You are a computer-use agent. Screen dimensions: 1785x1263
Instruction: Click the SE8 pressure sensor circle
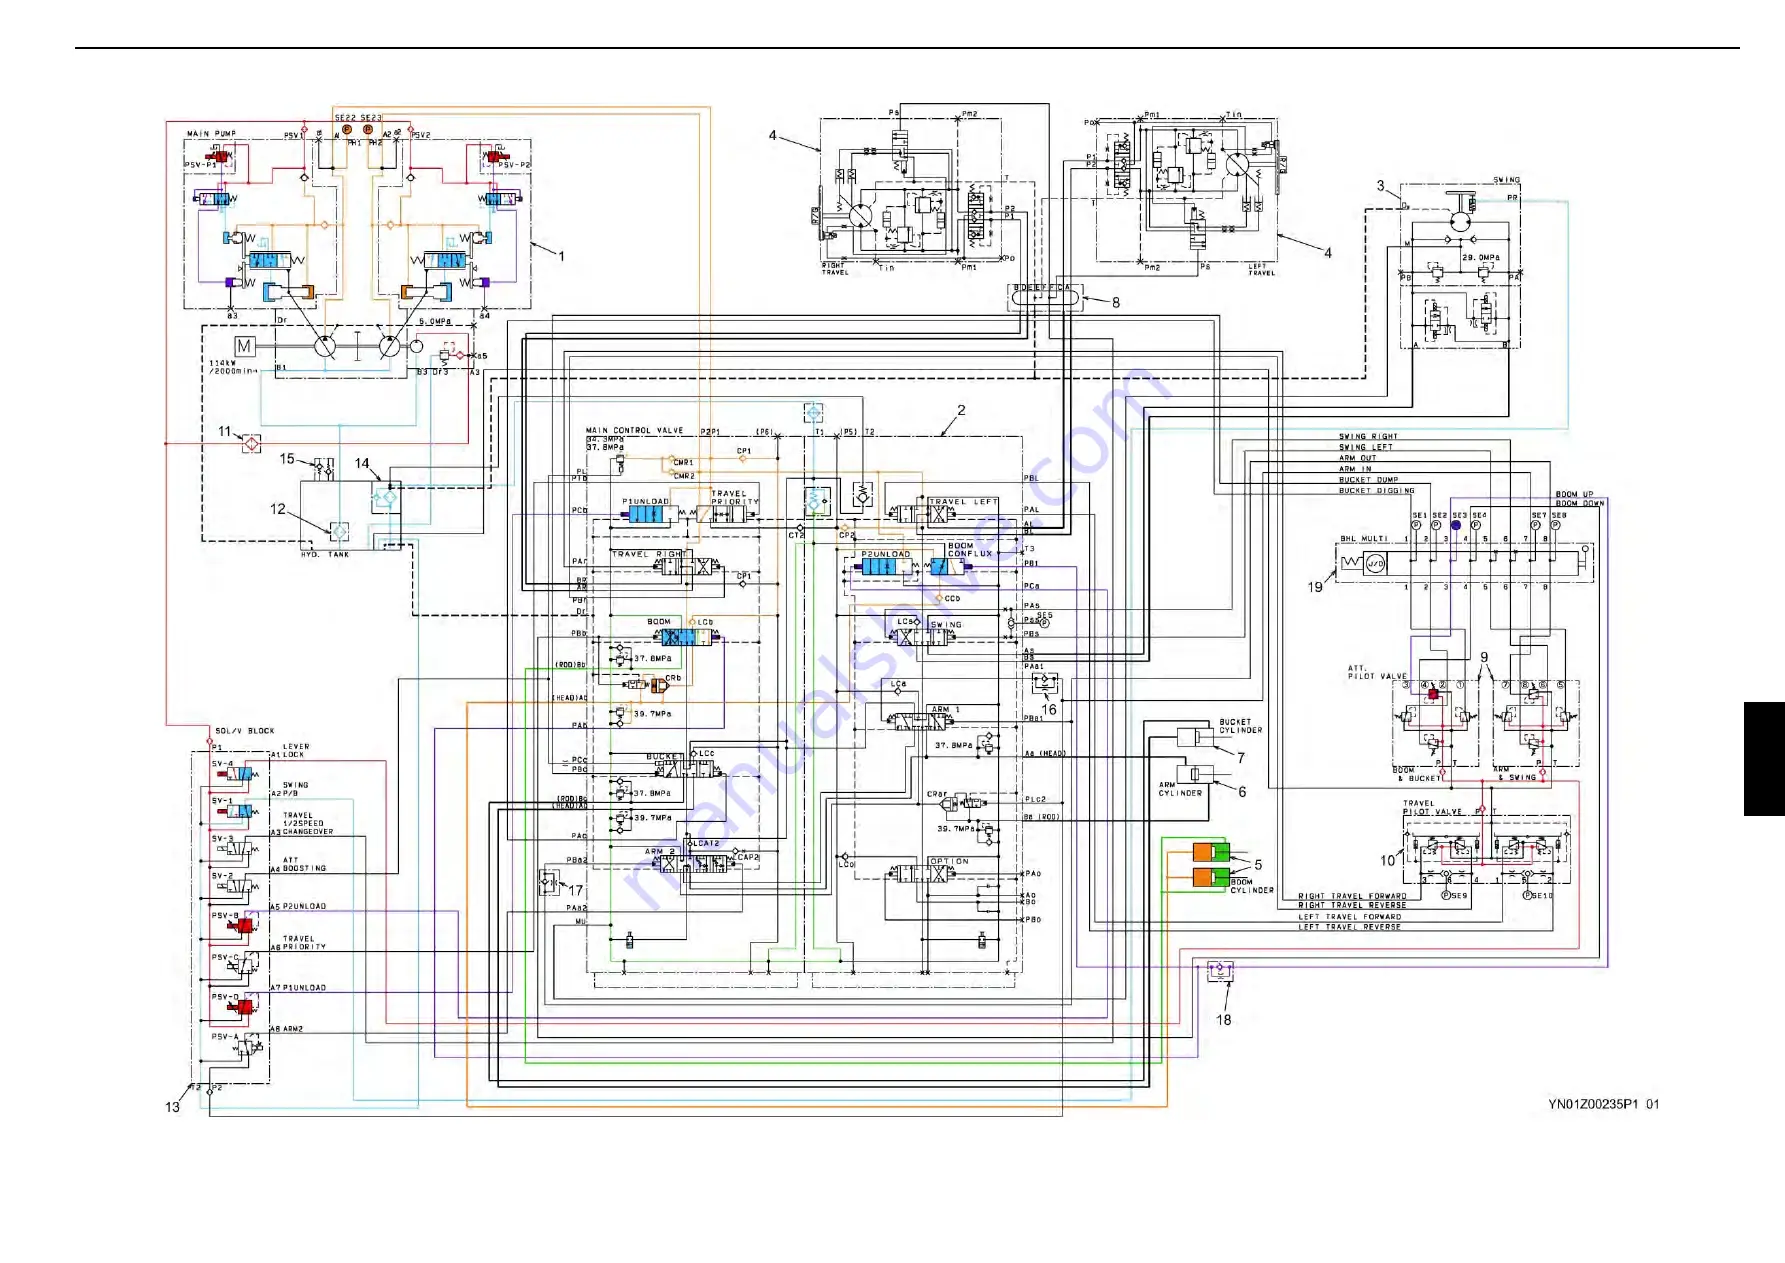1555,525
